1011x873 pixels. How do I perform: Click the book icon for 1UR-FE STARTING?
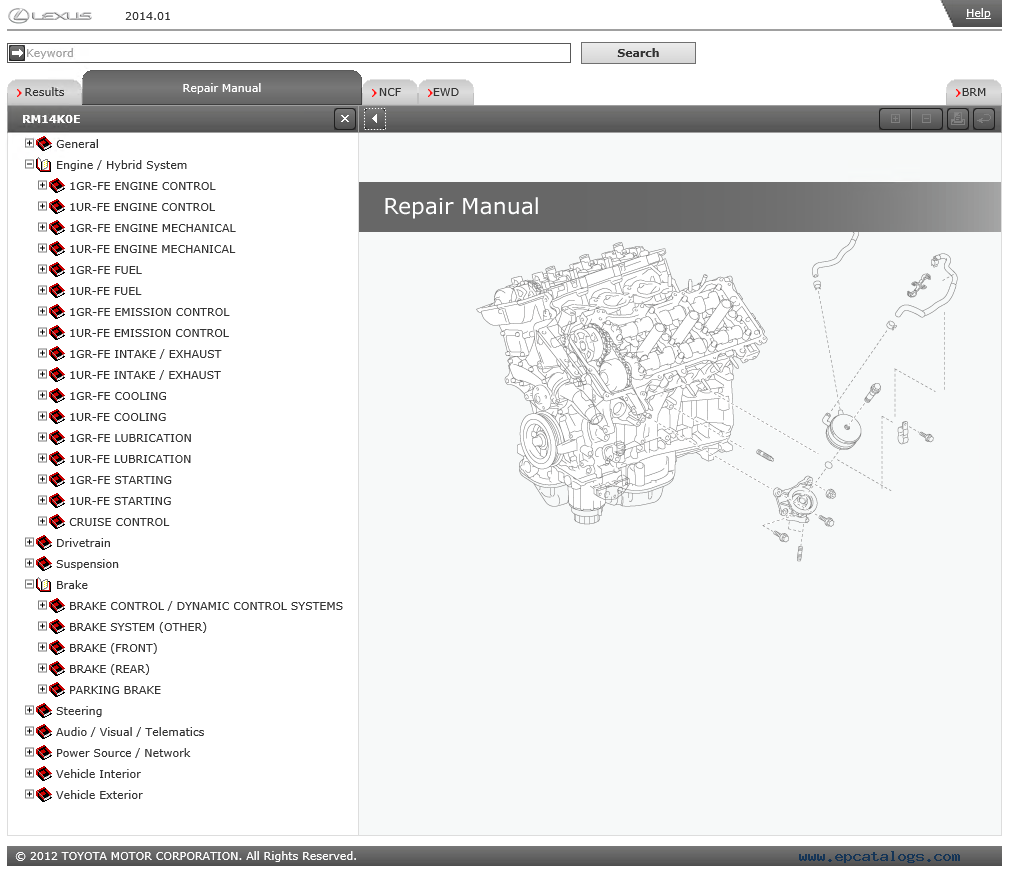(x=57, y=501)
